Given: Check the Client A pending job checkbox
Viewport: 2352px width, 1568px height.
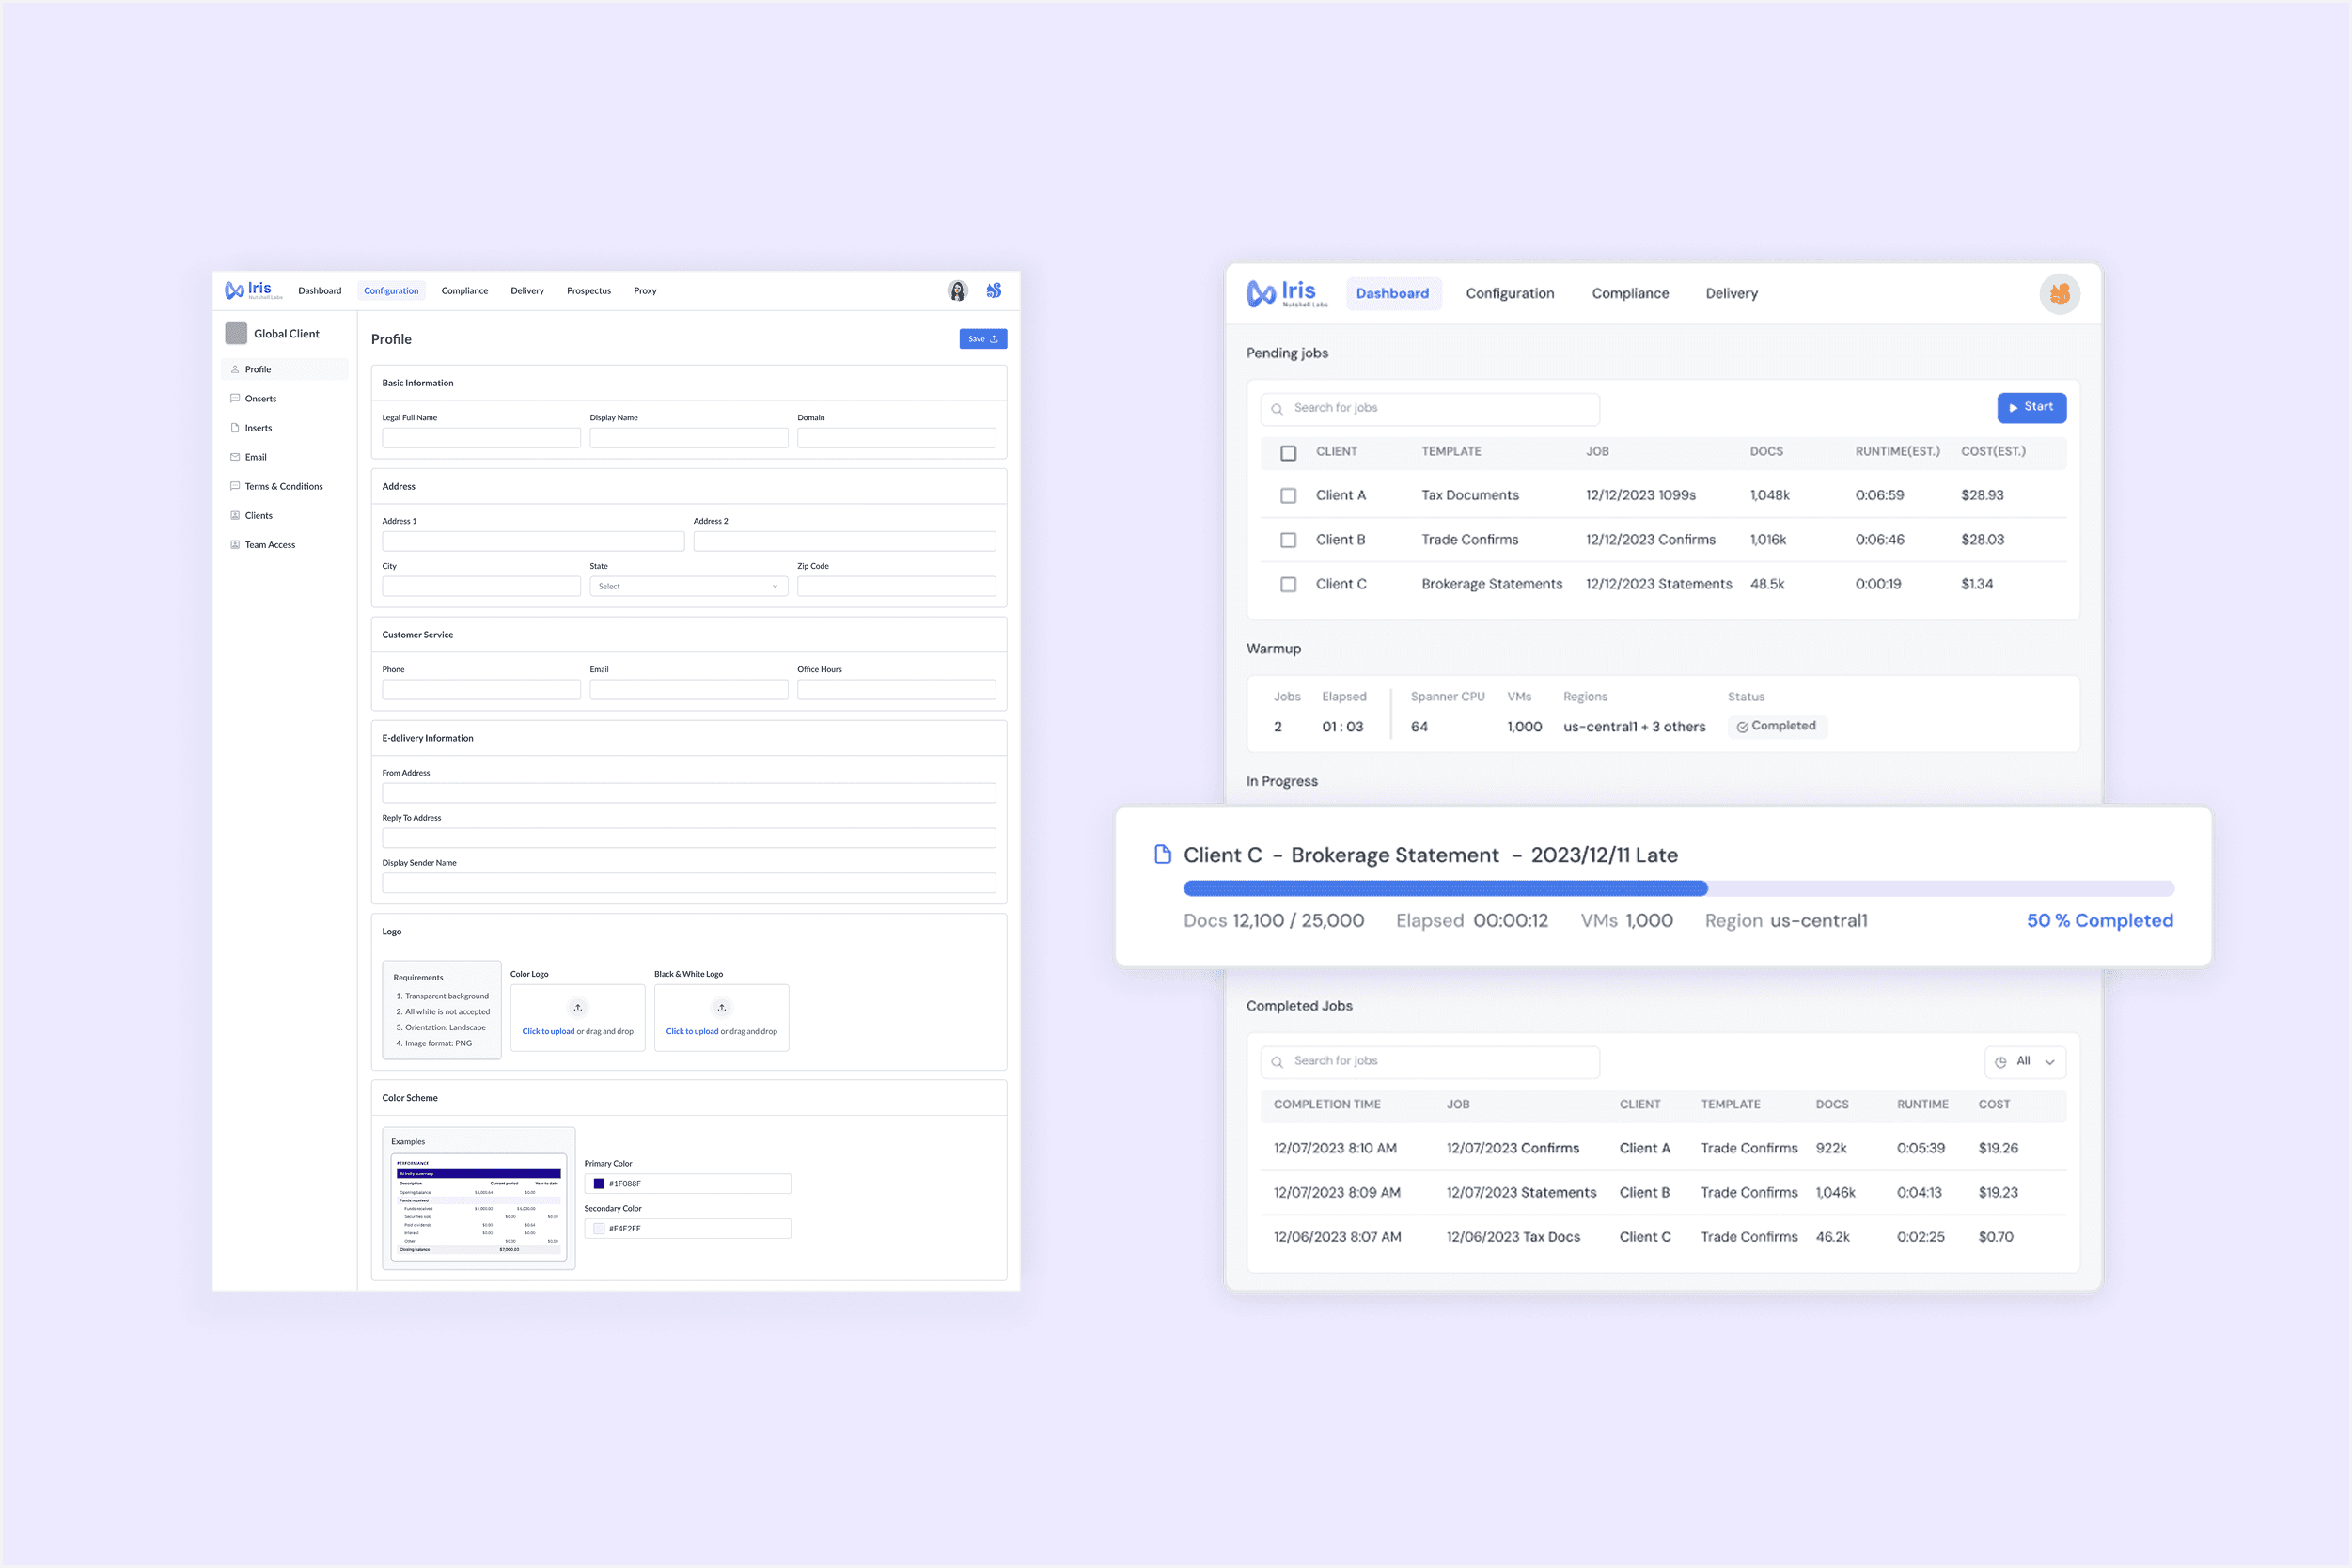Looking at the screenshot, I should [1288, 496].
